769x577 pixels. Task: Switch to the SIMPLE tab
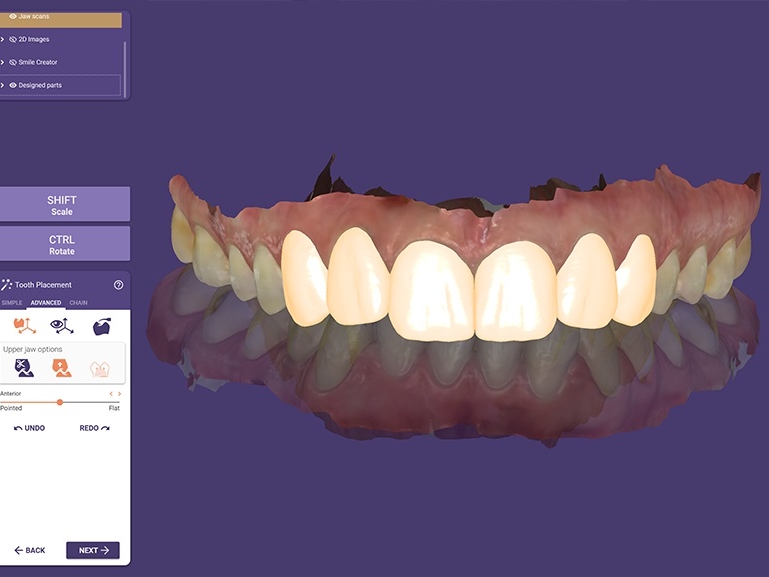pos(12,303)
